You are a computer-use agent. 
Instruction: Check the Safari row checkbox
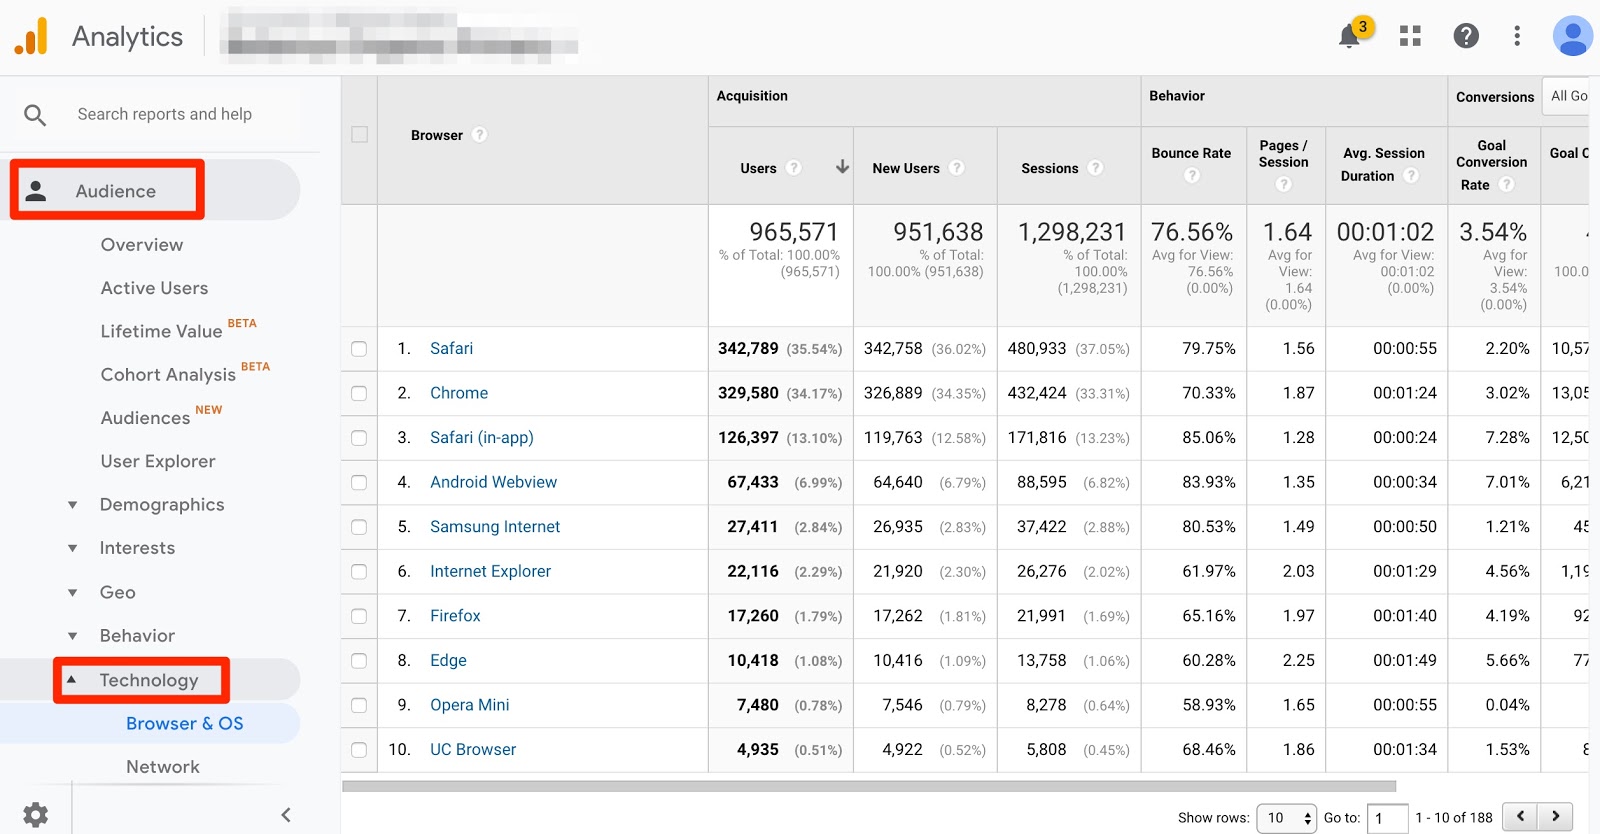click(359, 349)
